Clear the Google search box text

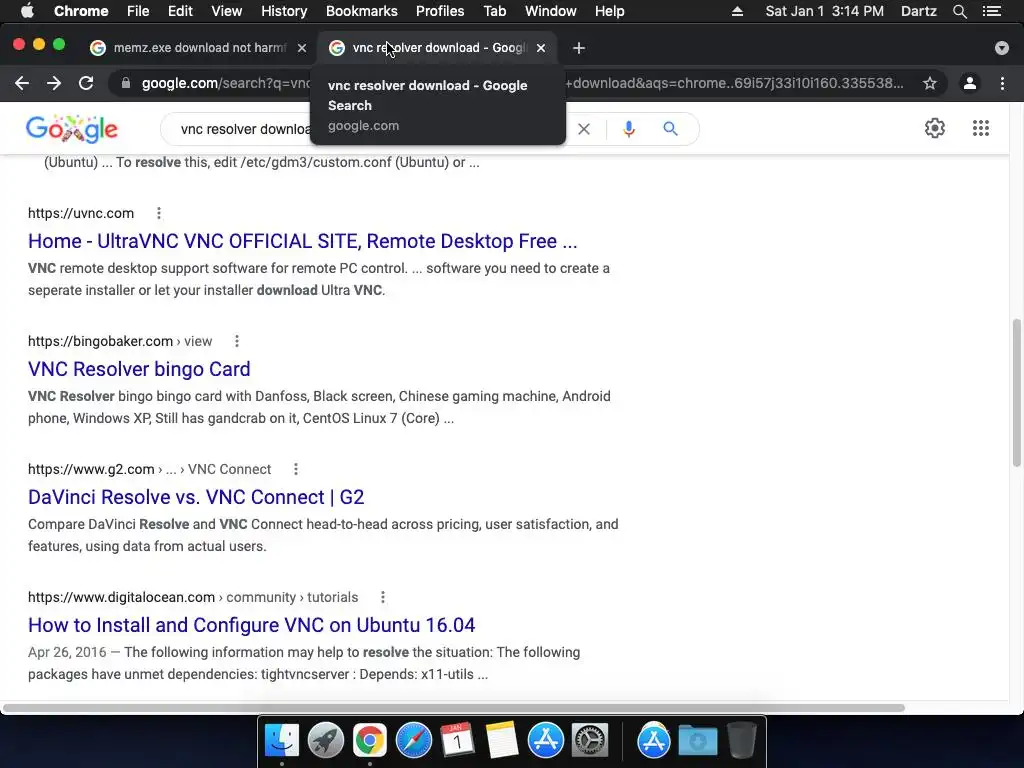pyautogui.click(x=584, y=129)
